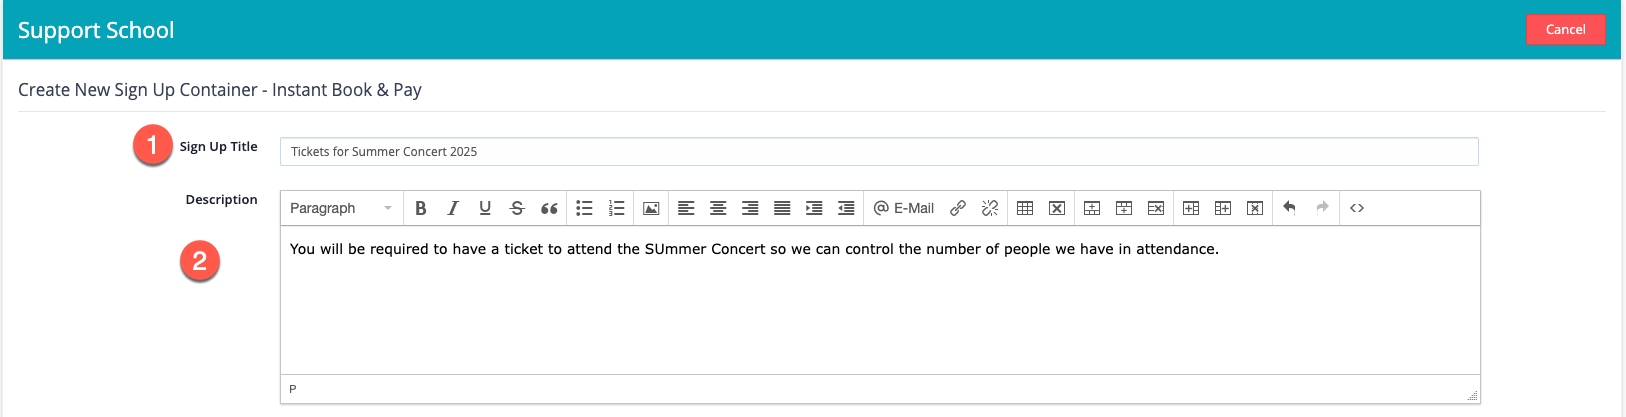Center align the paragraph text
Image resolution: width=1626 pixels, height=417 pixels.
point(718,208)
